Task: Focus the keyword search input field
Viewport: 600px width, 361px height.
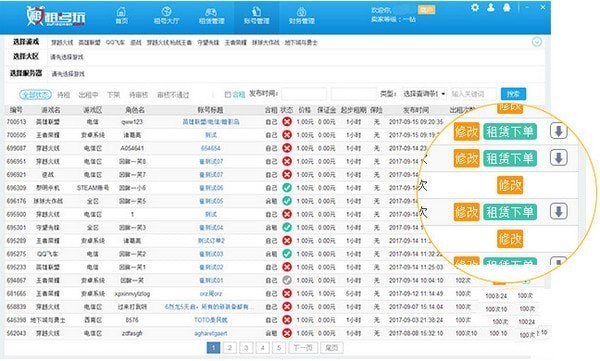Action: coord(474,94)
